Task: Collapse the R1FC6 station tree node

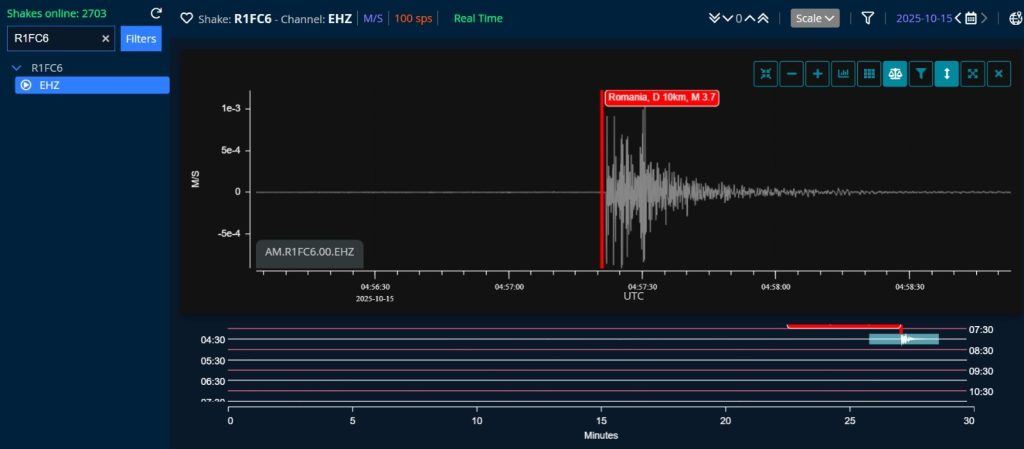Action: coord(17,68)
